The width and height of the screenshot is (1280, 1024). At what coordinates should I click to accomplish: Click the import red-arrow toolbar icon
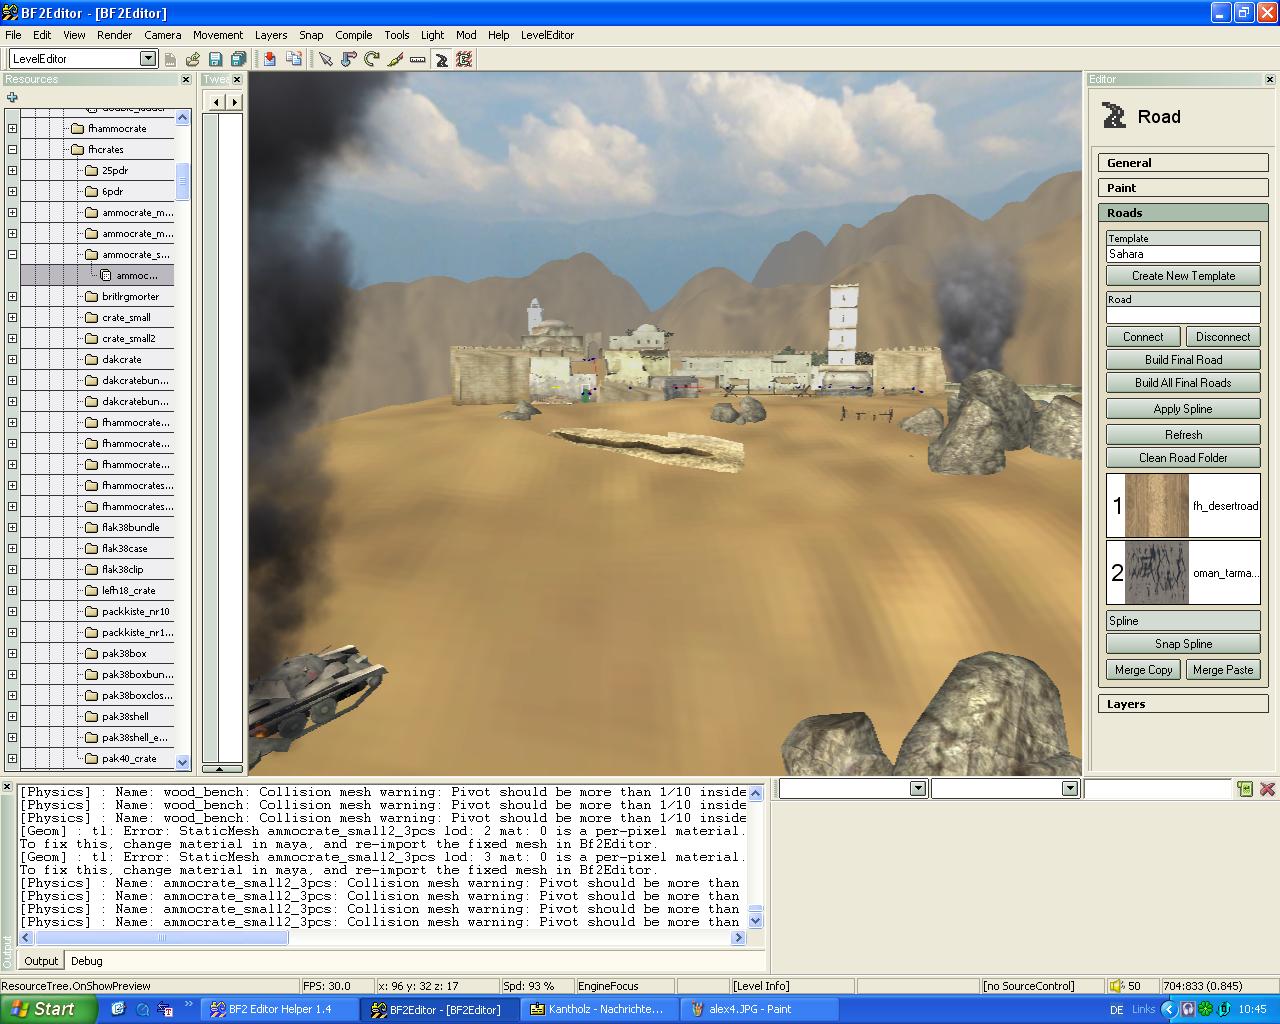pos(270,59)
